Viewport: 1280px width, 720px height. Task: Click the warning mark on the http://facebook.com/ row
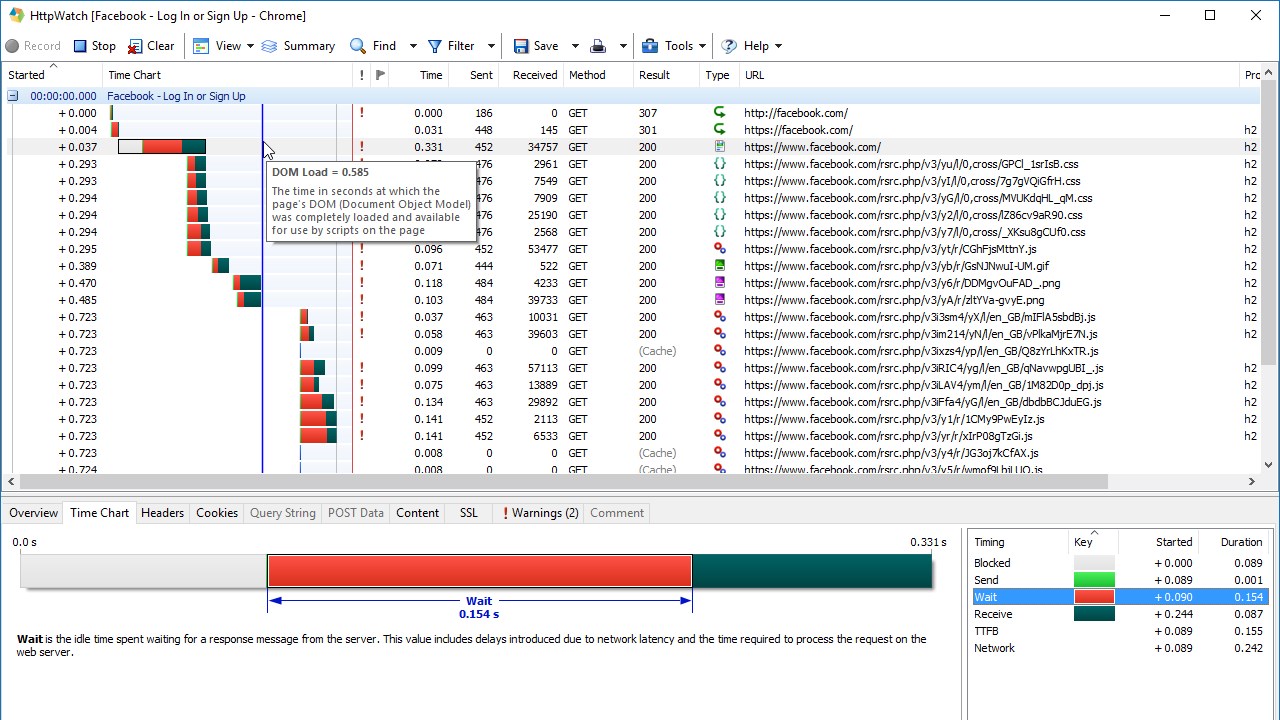(361, 113)
